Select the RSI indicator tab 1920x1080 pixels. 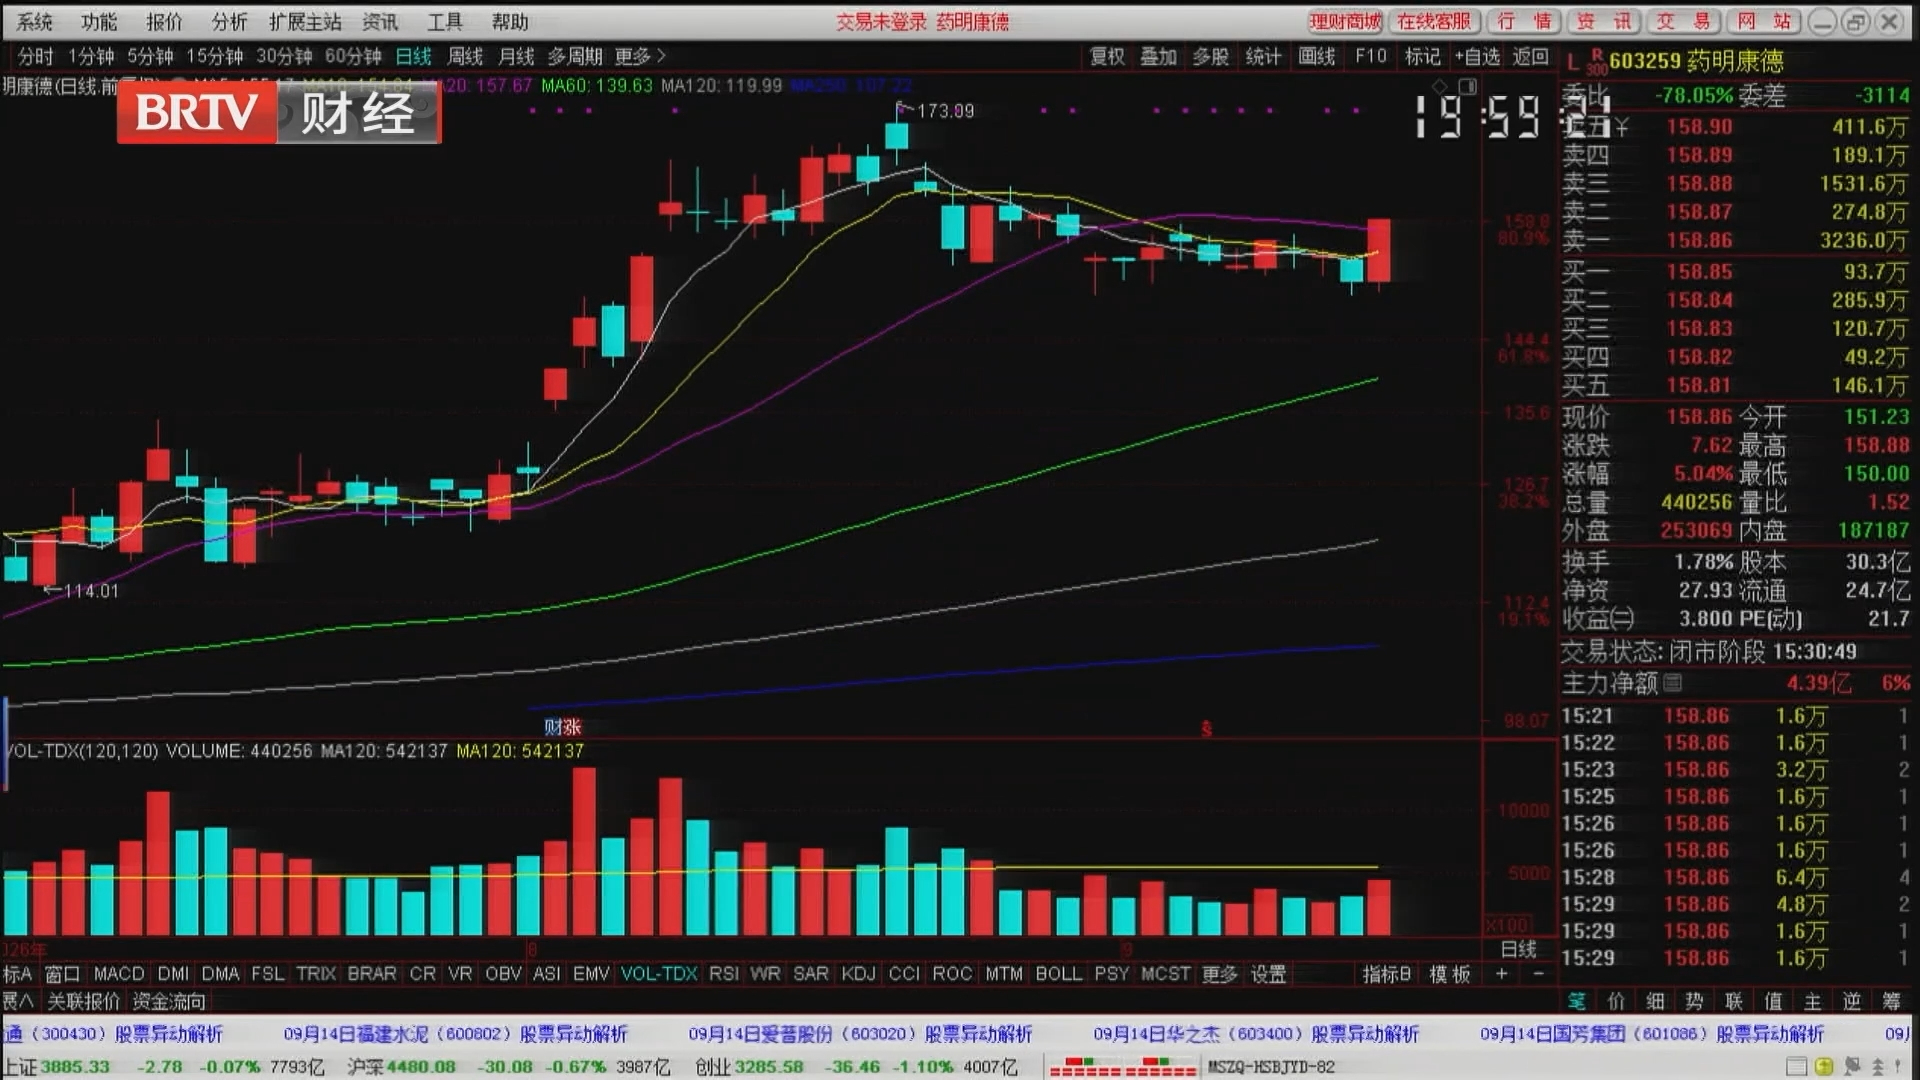[x=724, y=974]
